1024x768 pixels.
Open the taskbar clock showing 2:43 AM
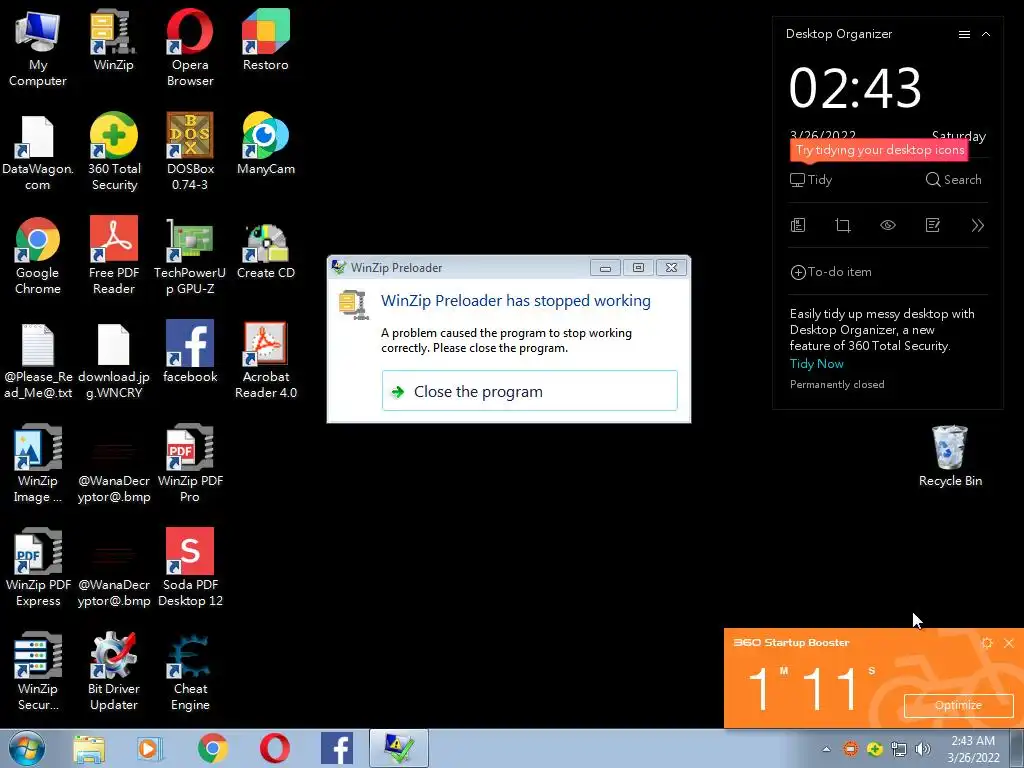click(973, 749)
